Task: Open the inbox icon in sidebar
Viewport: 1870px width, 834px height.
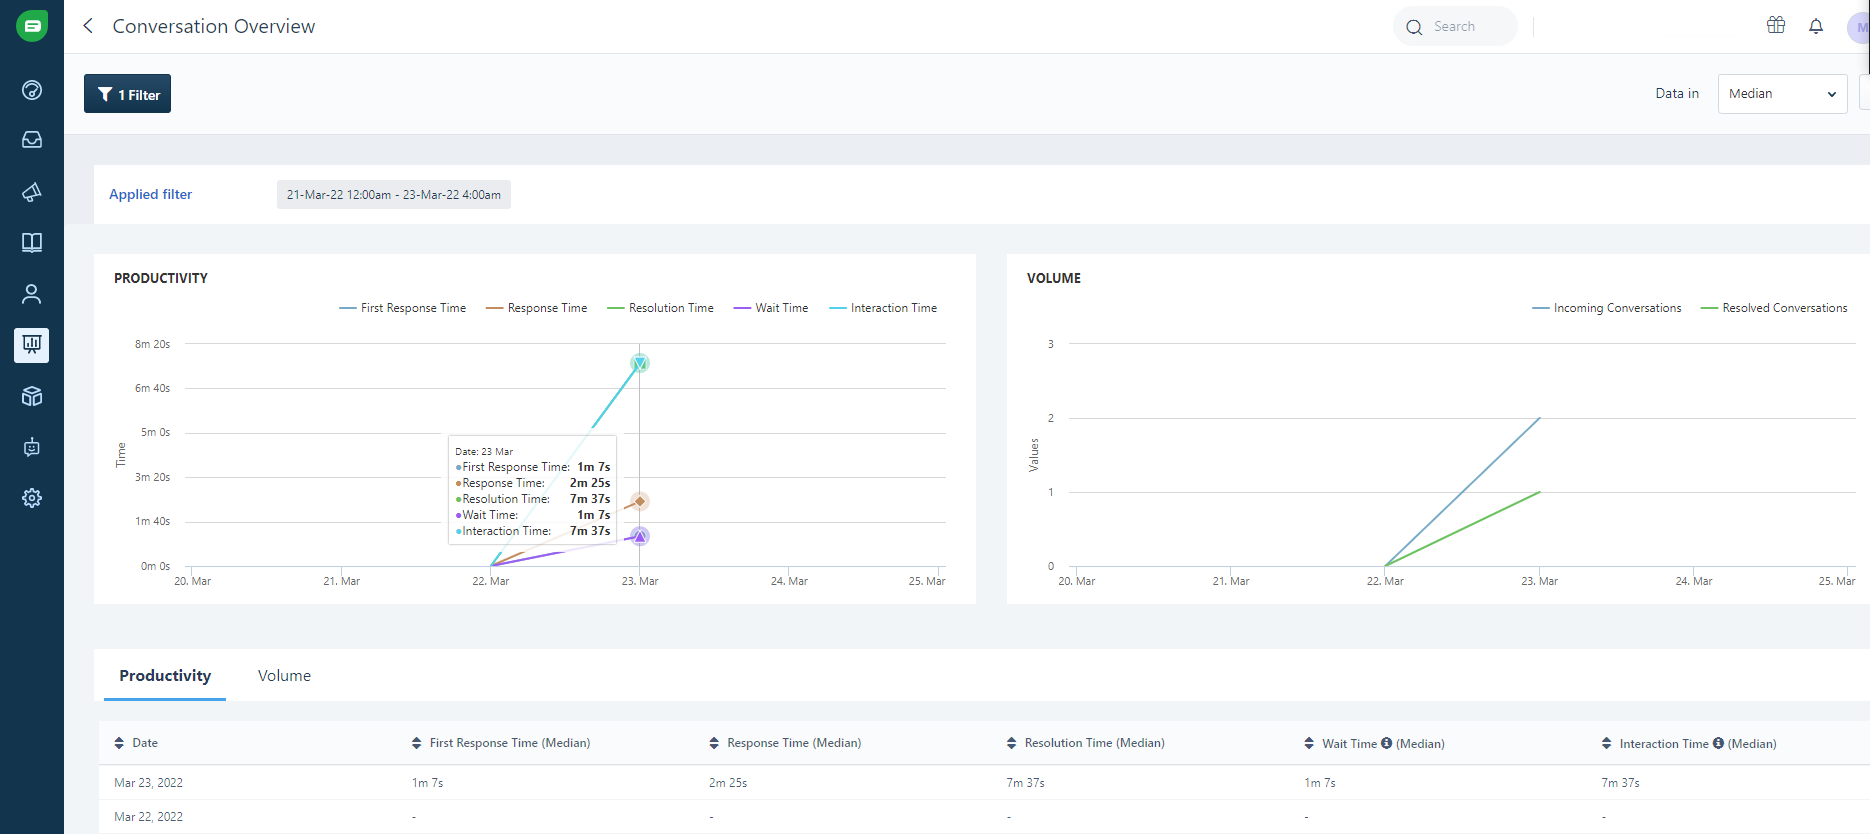Action: click(32, 140)
